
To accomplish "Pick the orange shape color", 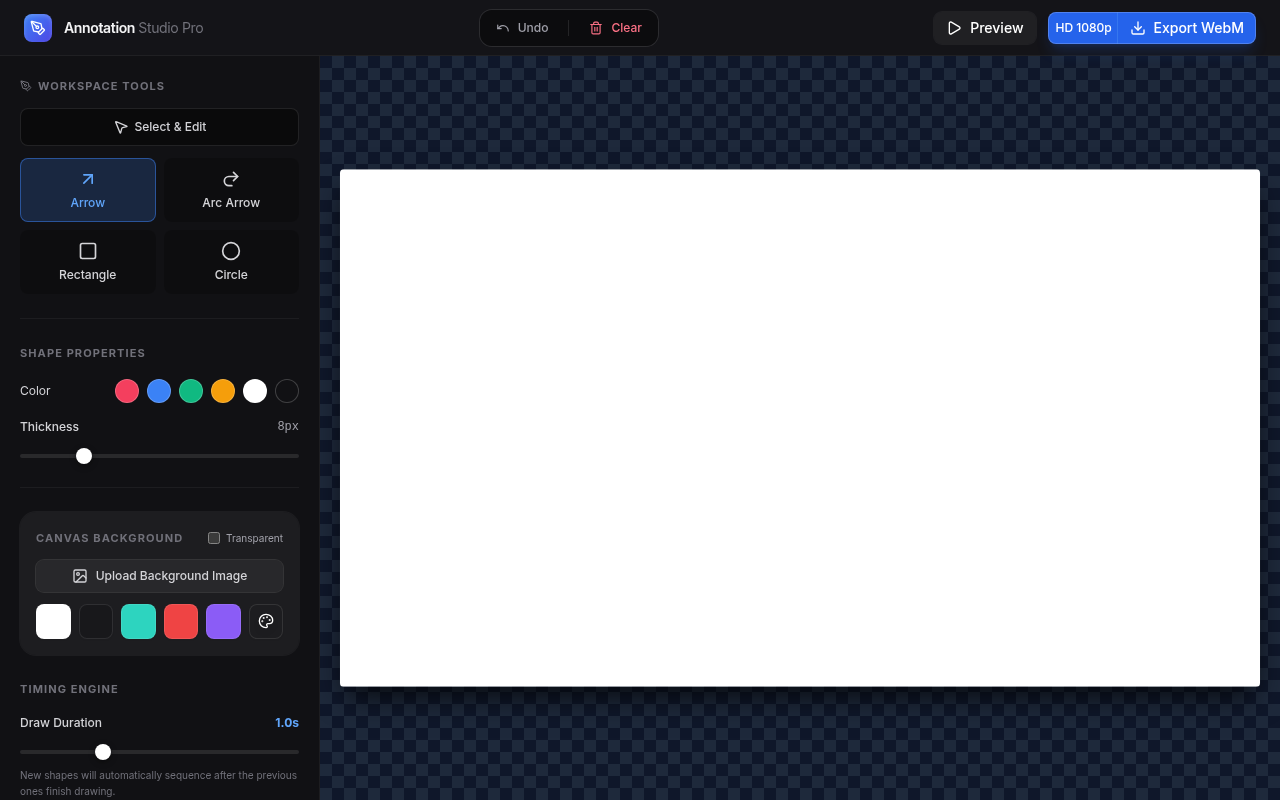I will pyautogui.click(x=223, y=391).
